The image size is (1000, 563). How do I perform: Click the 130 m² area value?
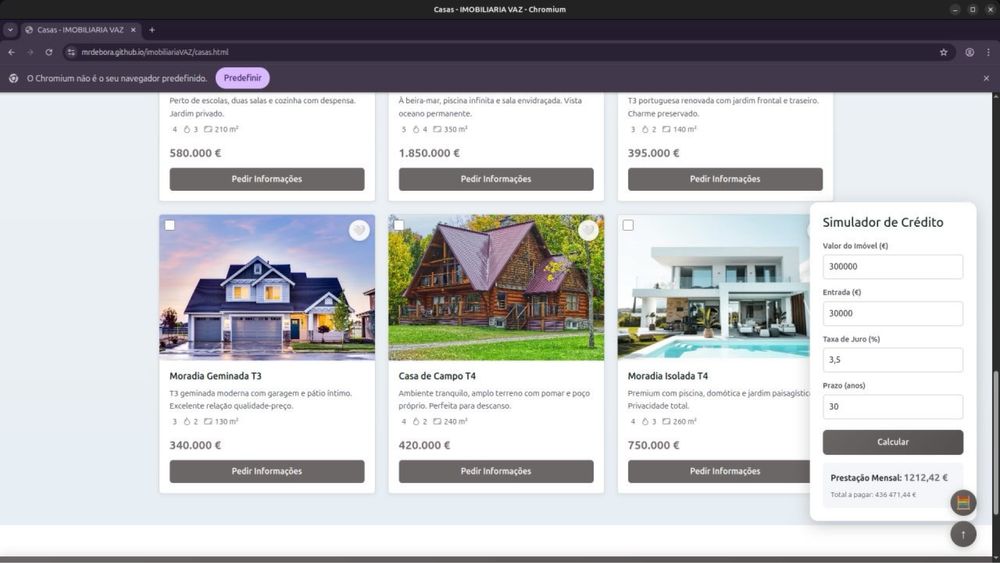coord(226,421)
